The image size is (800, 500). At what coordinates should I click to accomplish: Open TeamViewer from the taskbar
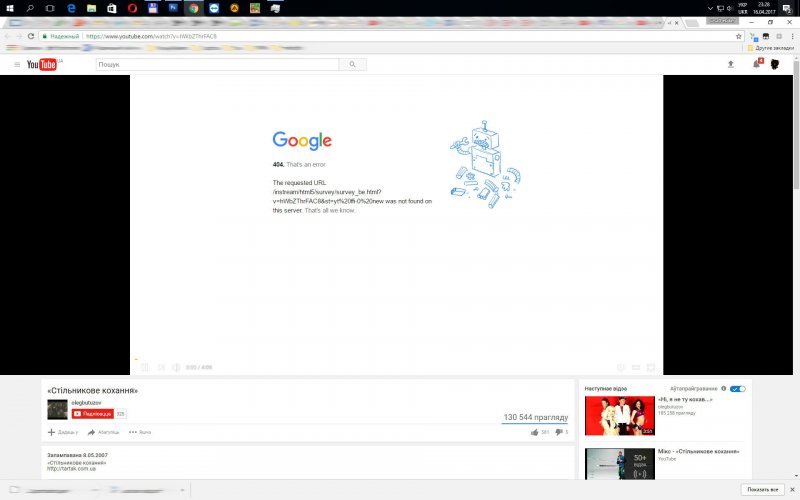[x=214, y=8]
